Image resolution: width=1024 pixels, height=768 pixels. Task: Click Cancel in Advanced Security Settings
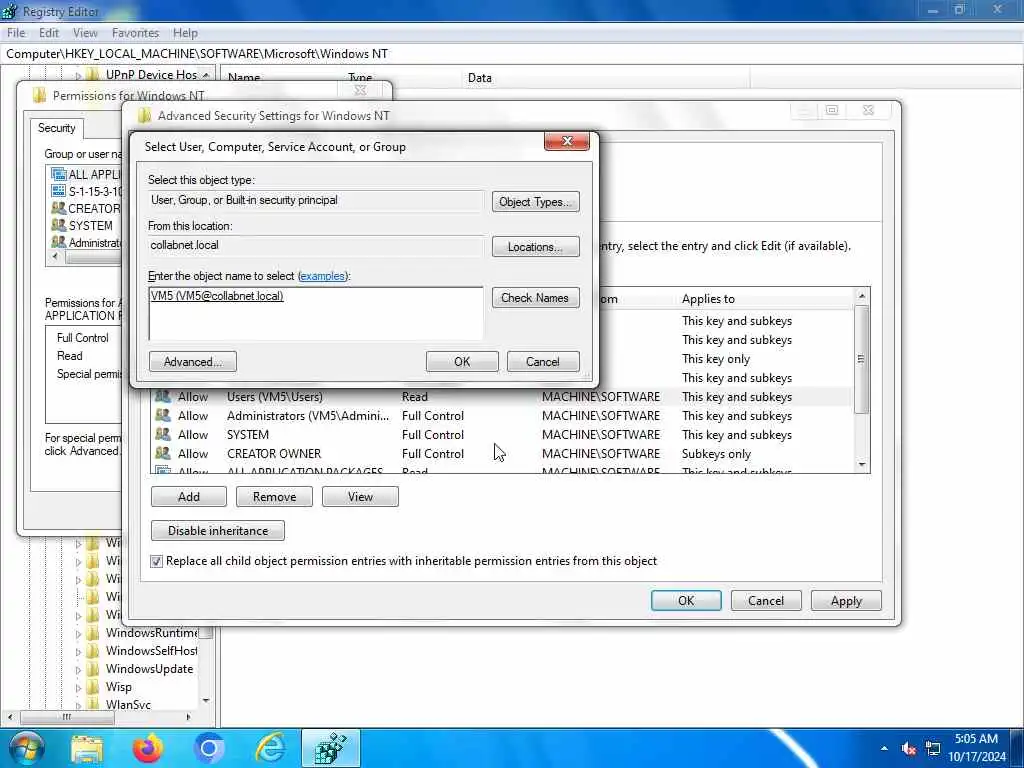[766, 601]
